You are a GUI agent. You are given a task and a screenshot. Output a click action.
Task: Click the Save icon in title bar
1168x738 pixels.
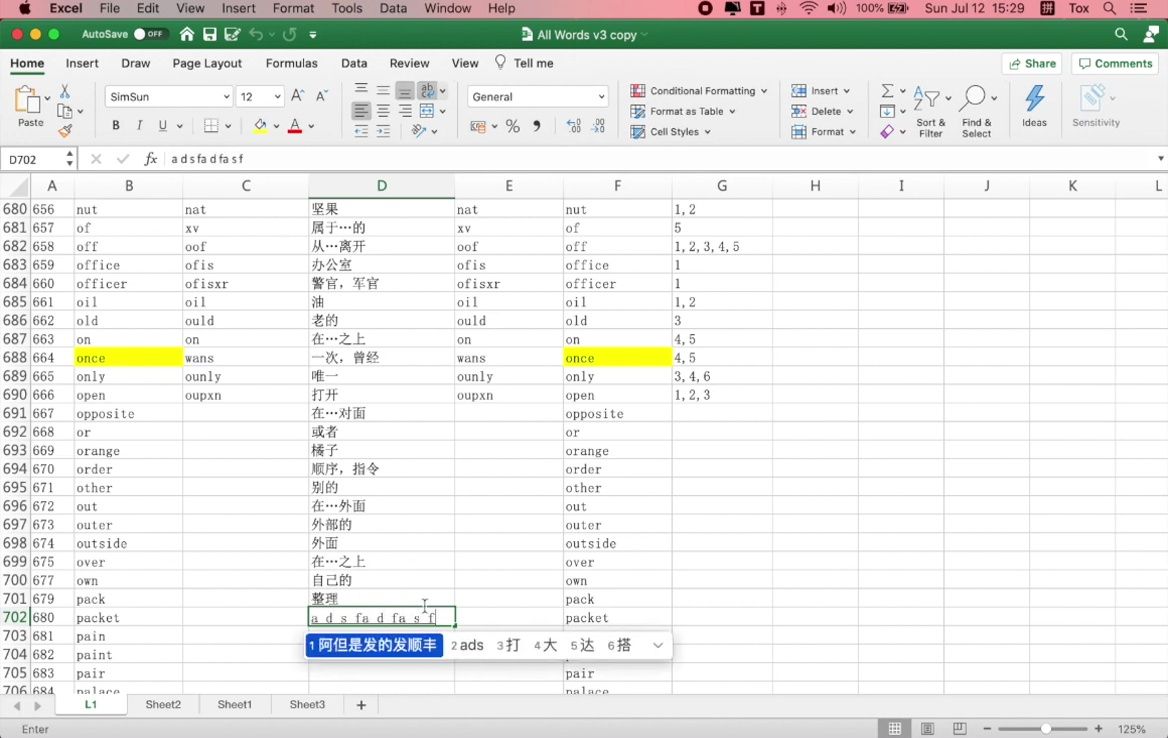click(209, 34)
